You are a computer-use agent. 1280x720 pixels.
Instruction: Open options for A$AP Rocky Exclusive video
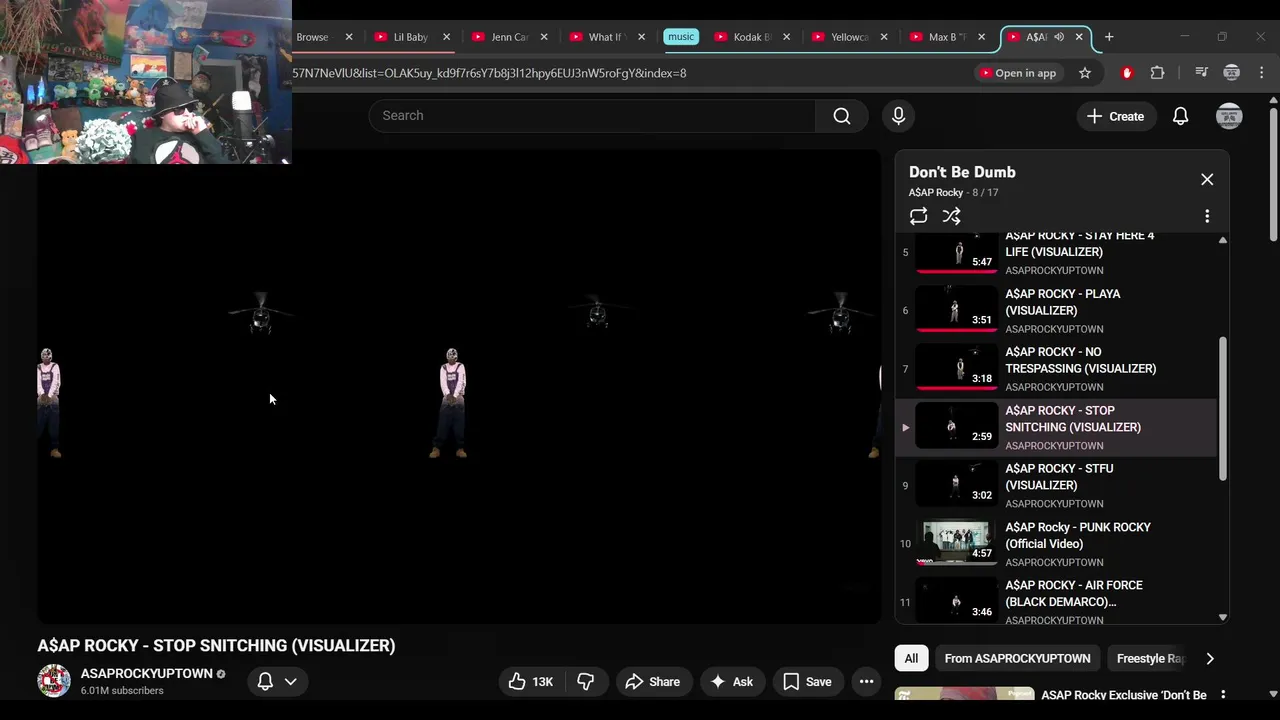coord(1222,695)
